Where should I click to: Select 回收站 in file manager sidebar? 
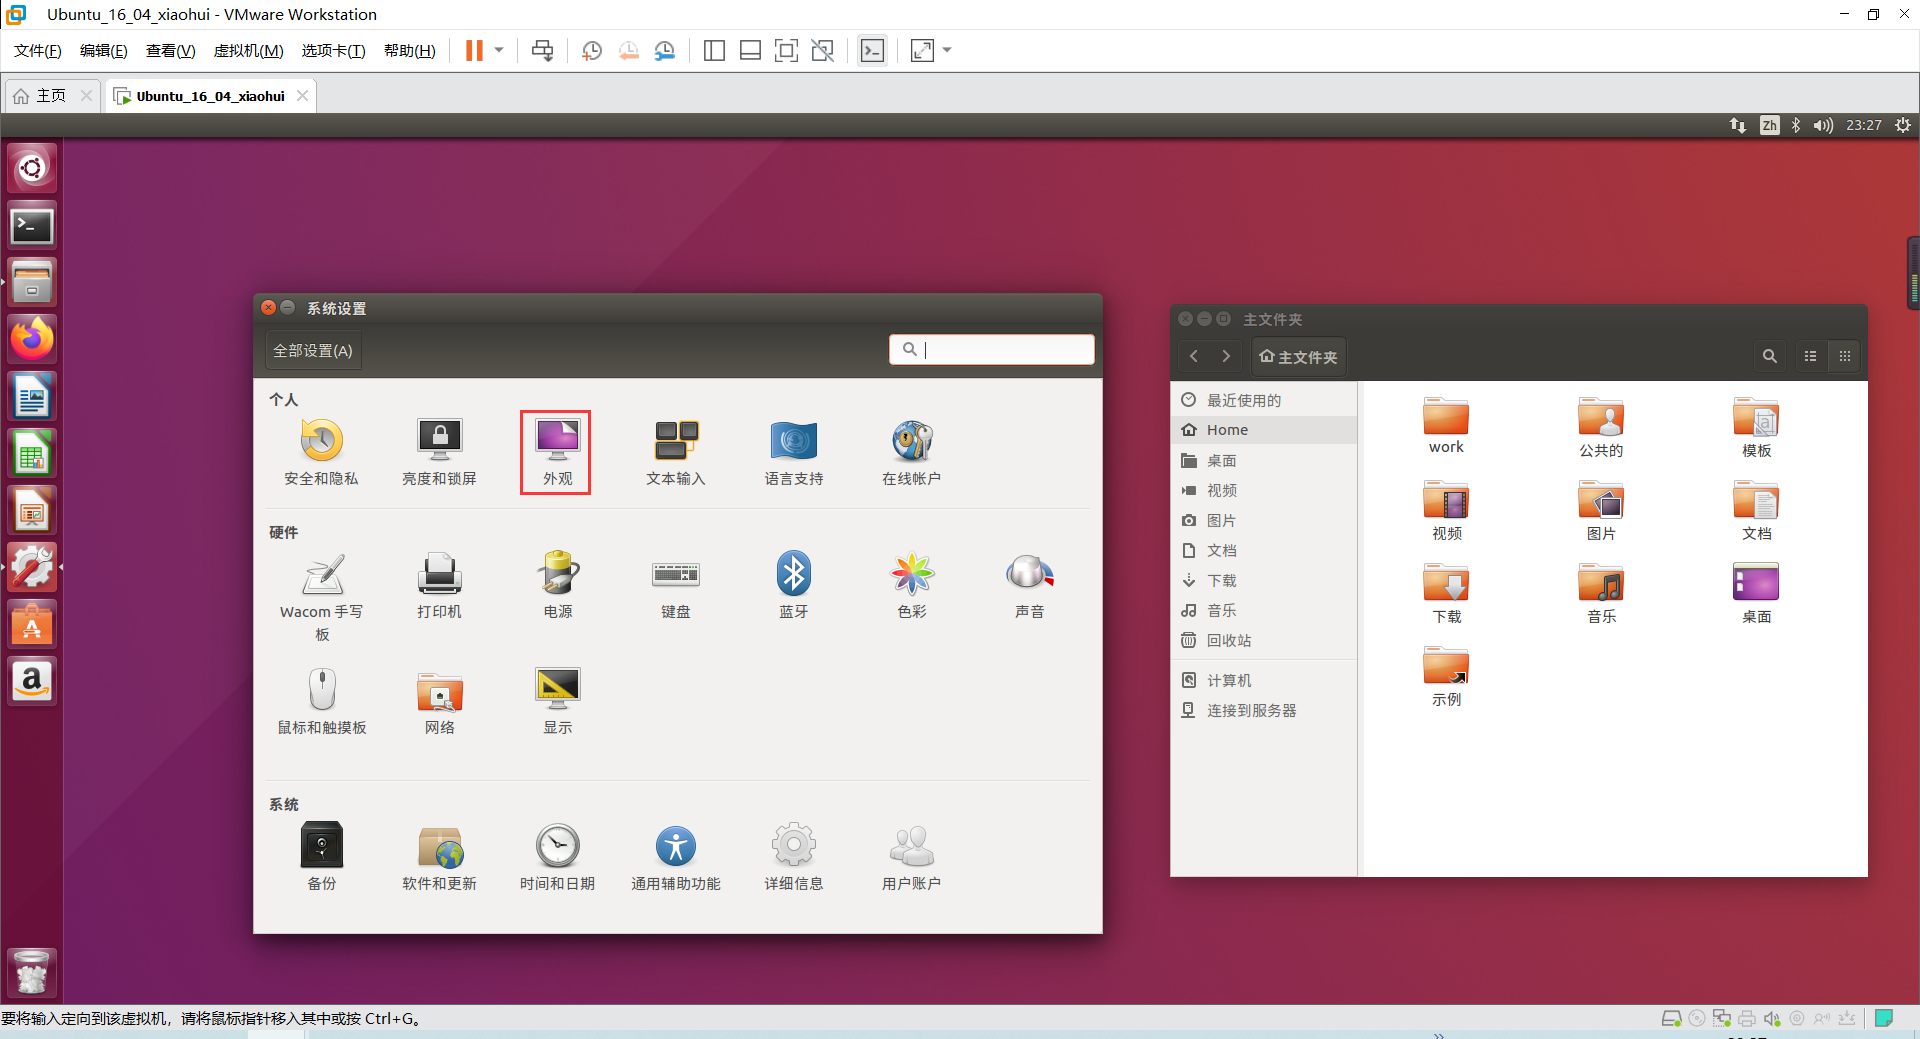[x=1264, y=641]
